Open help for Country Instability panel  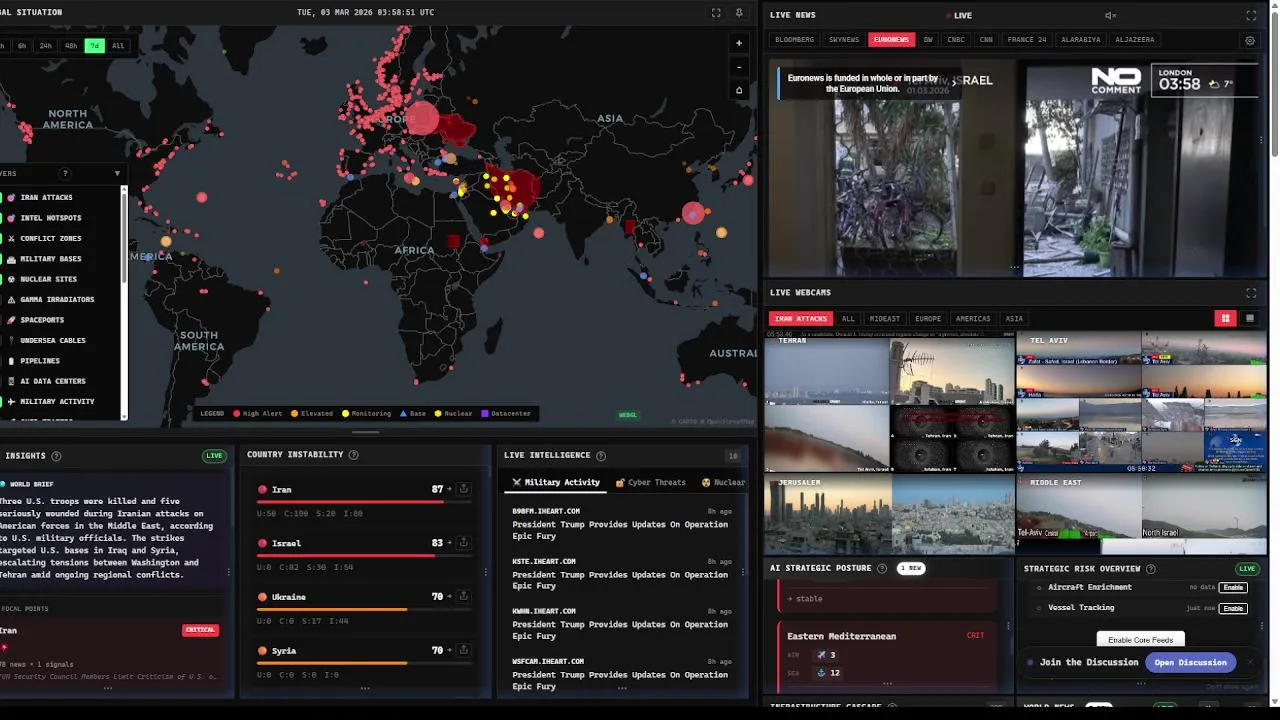click(353, 455)
